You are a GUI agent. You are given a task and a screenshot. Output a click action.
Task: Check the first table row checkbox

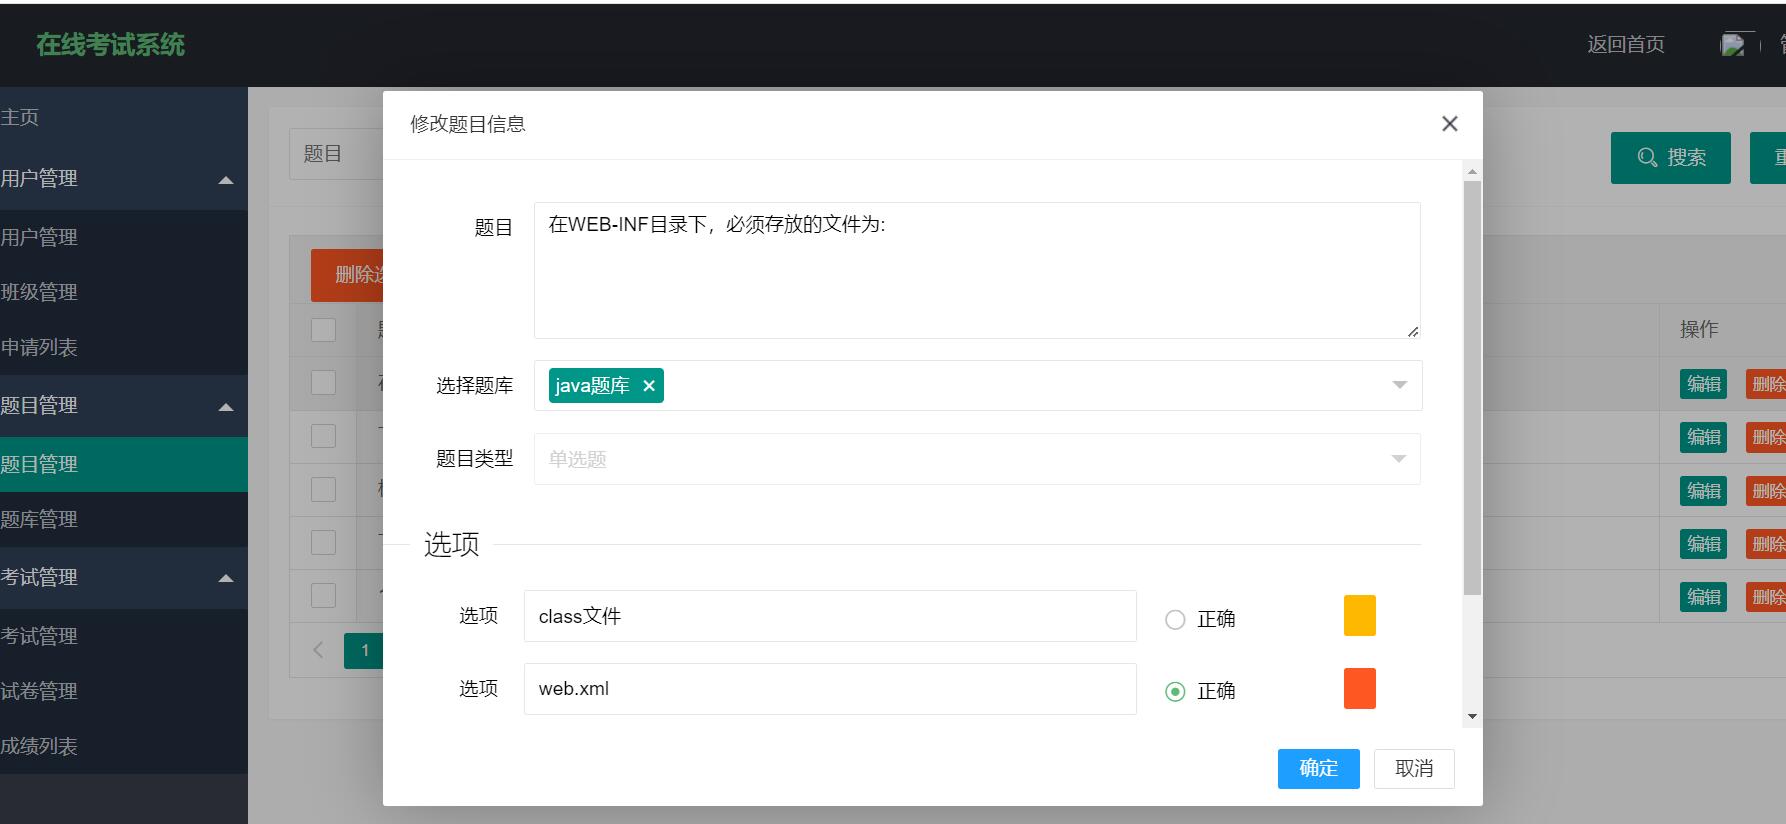click(323, 383)
